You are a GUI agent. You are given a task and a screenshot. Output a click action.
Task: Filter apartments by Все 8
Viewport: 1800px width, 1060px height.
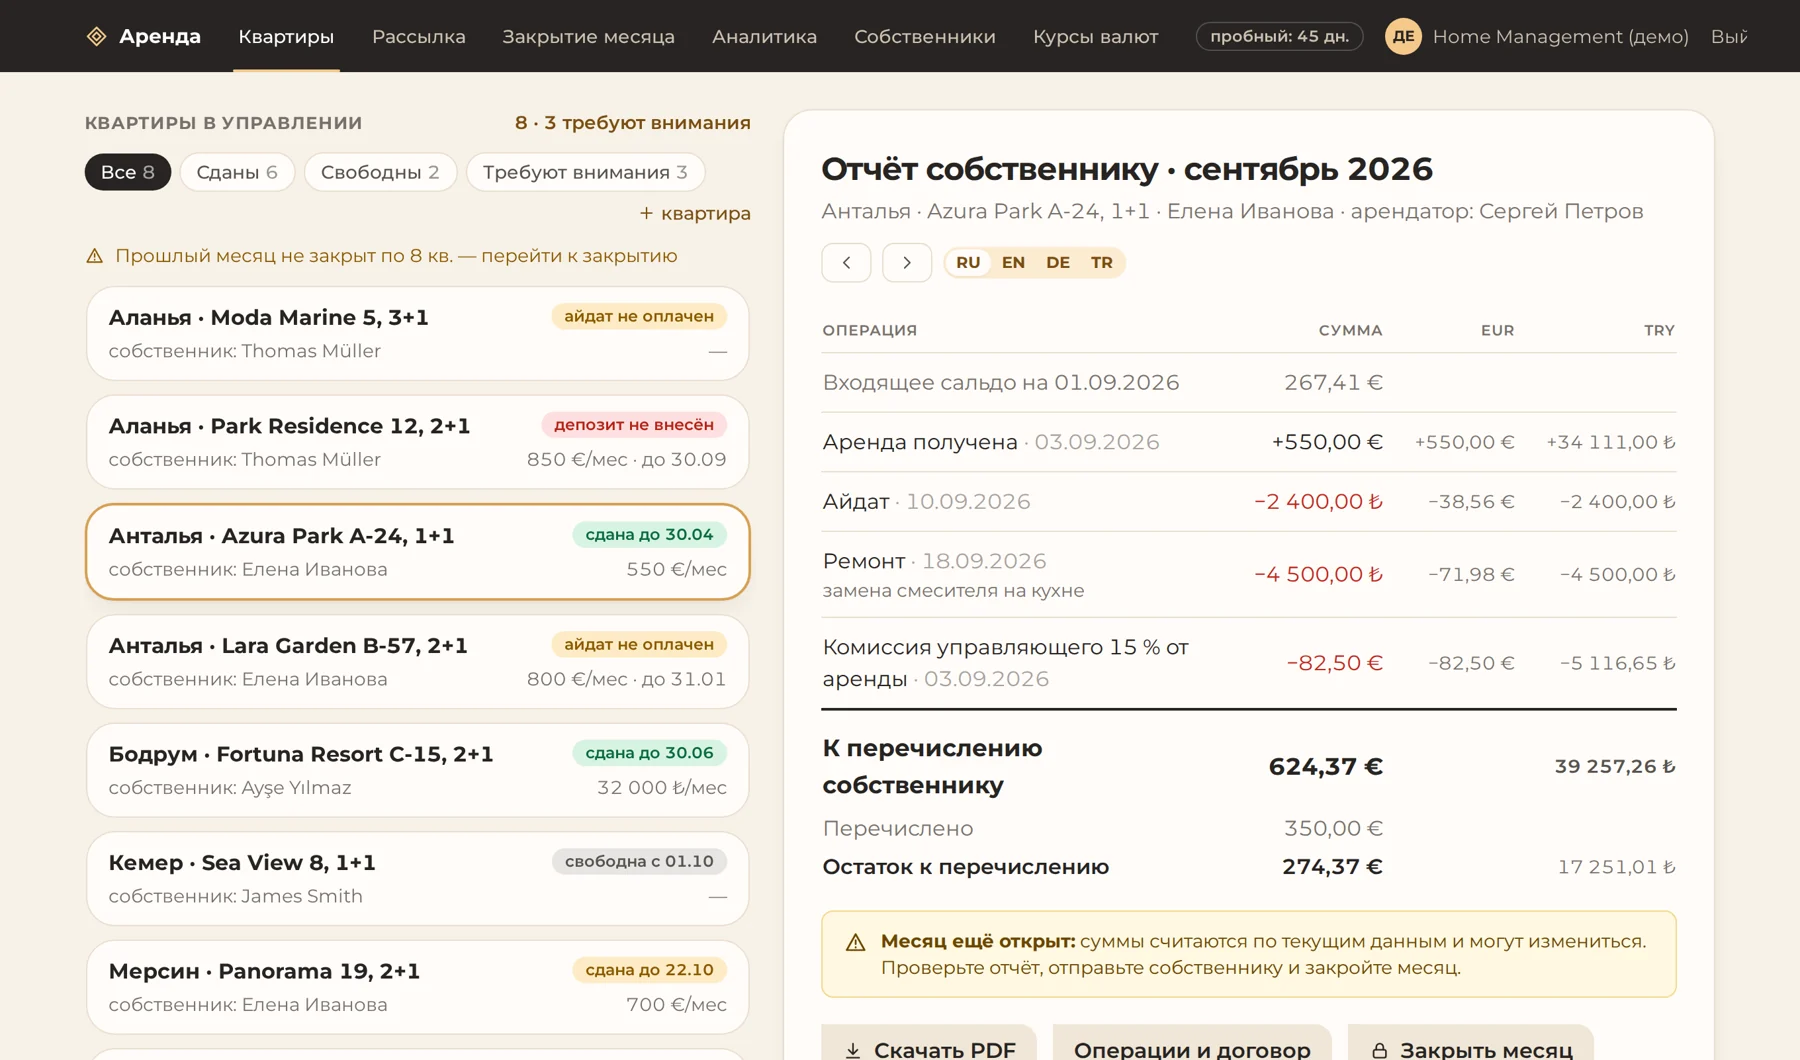tap(128, 172)
